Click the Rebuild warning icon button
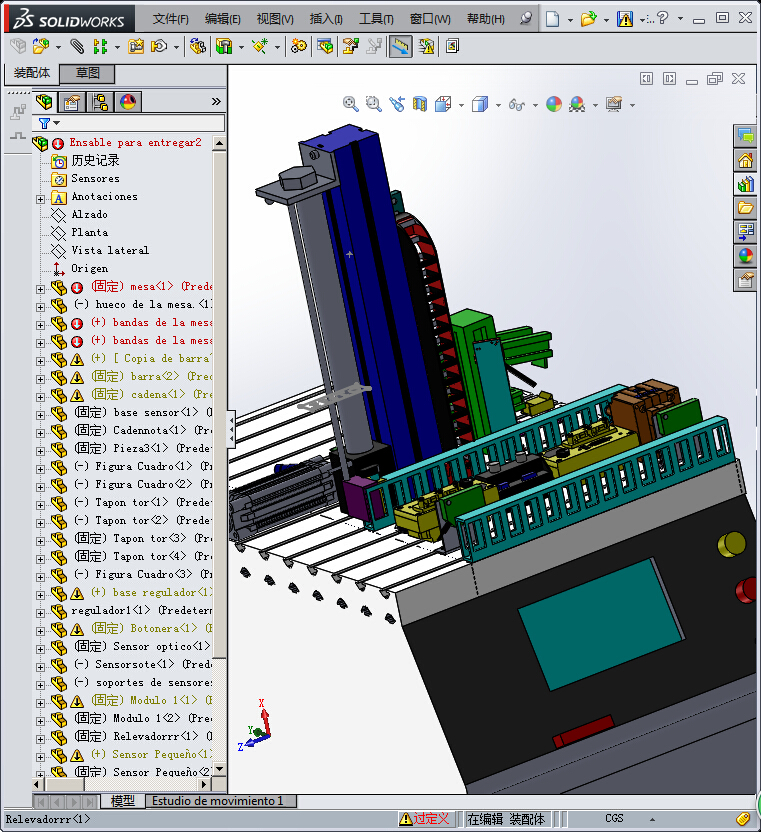Screen dimensions: 761x832 (625, 19)
